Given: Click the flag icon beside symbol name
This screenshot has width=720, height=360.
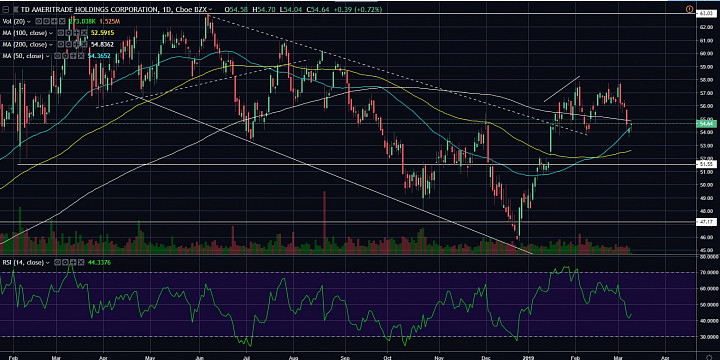Looking at the screenshot, I should tap(16, 9).
